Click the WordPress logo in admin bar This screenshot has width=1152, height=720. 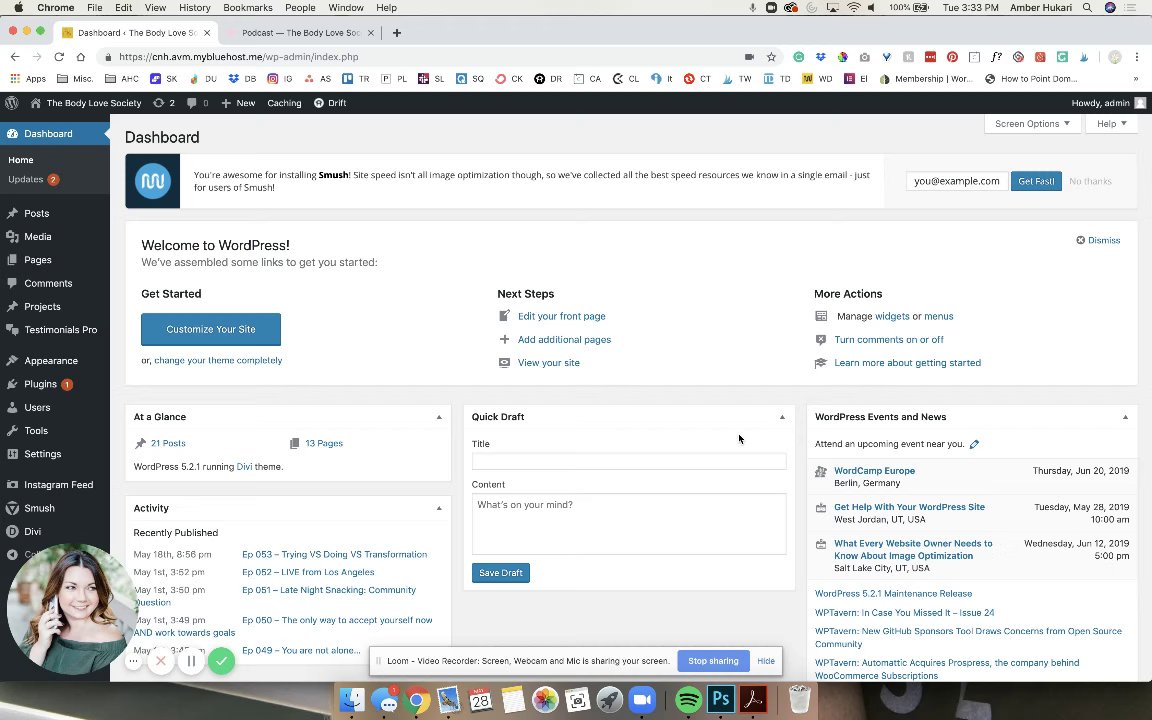(11, 103)
